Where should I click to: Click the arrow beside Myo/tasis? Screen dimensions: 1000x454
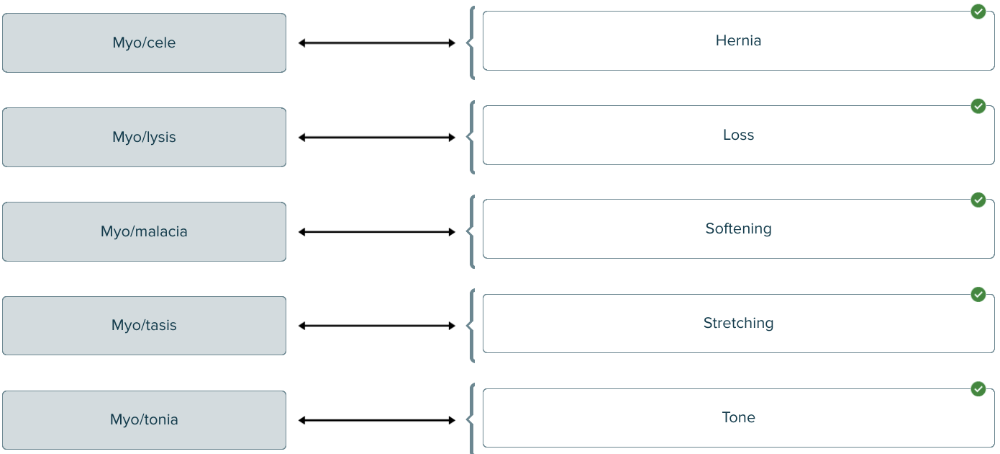[377, 326]
